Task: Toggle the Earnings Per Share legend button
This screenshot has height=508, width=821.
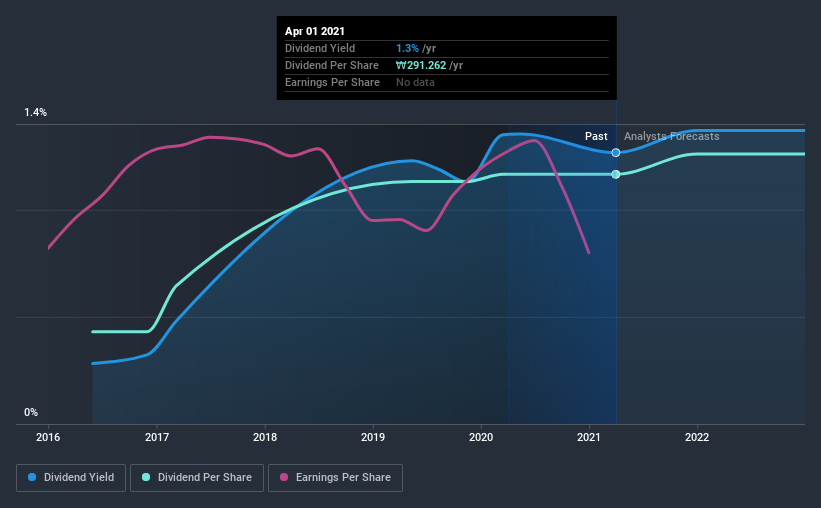Action: point(335,478)
